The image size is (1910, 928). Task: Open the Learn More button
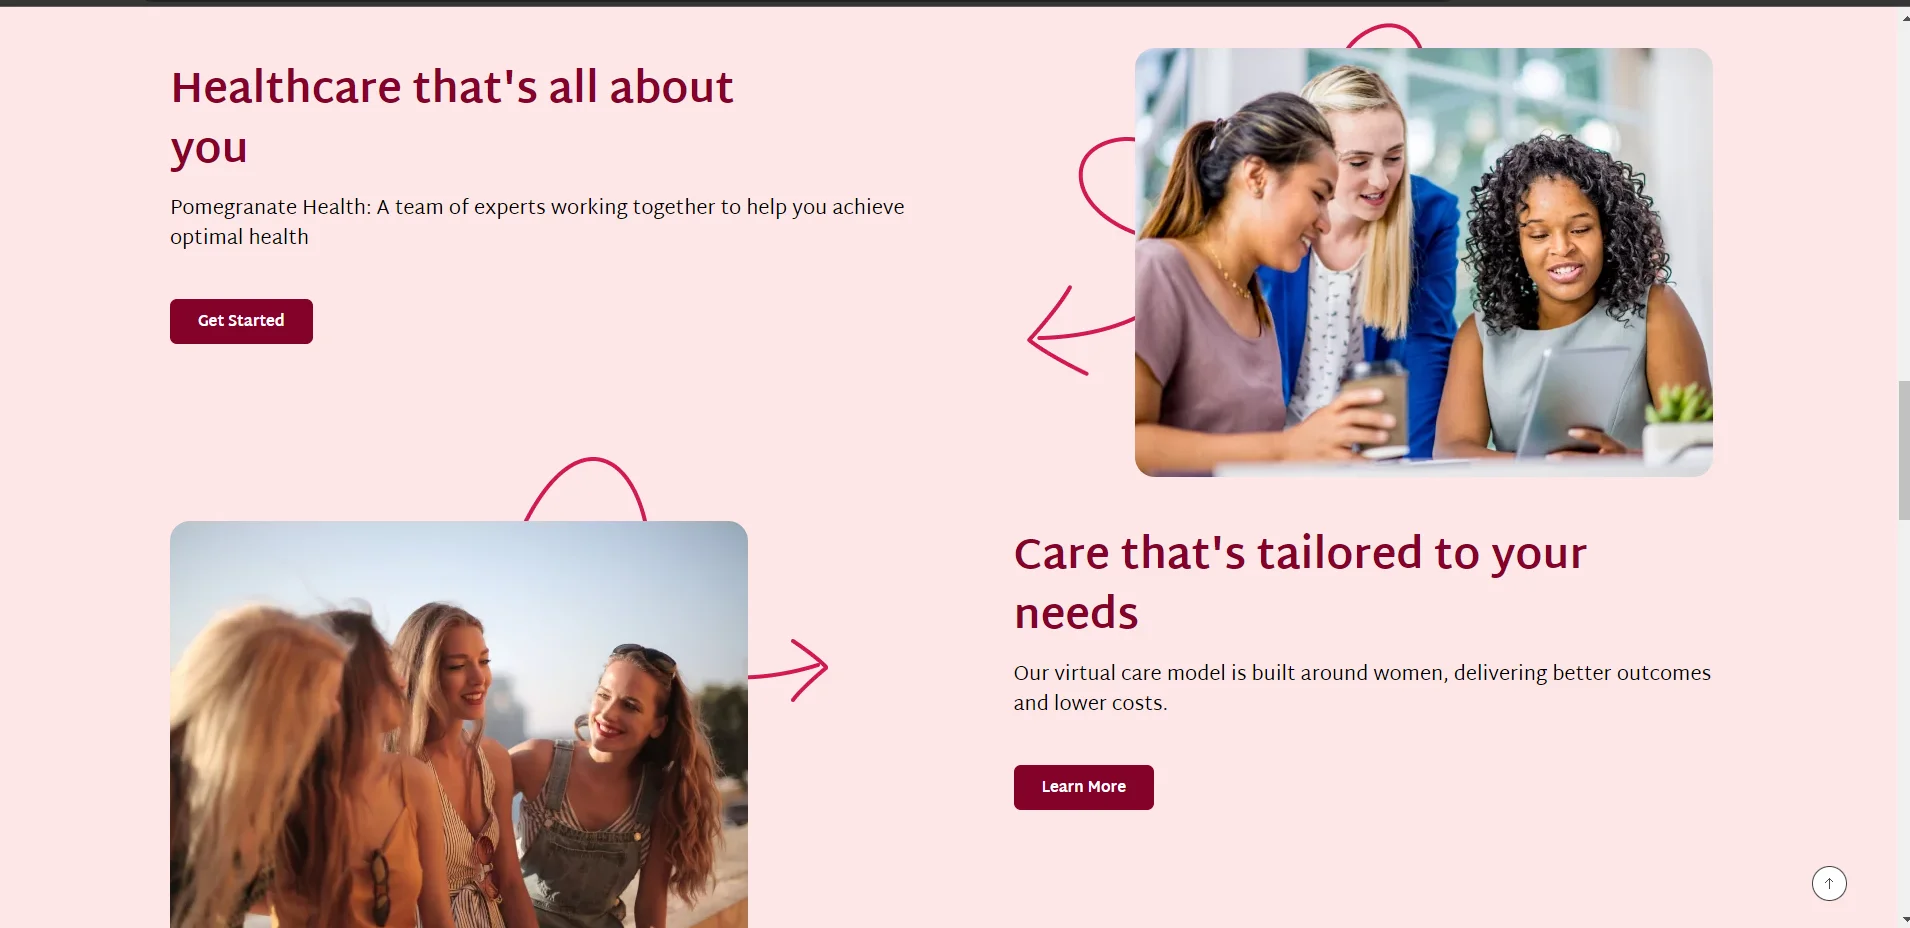coord(1083,787)
